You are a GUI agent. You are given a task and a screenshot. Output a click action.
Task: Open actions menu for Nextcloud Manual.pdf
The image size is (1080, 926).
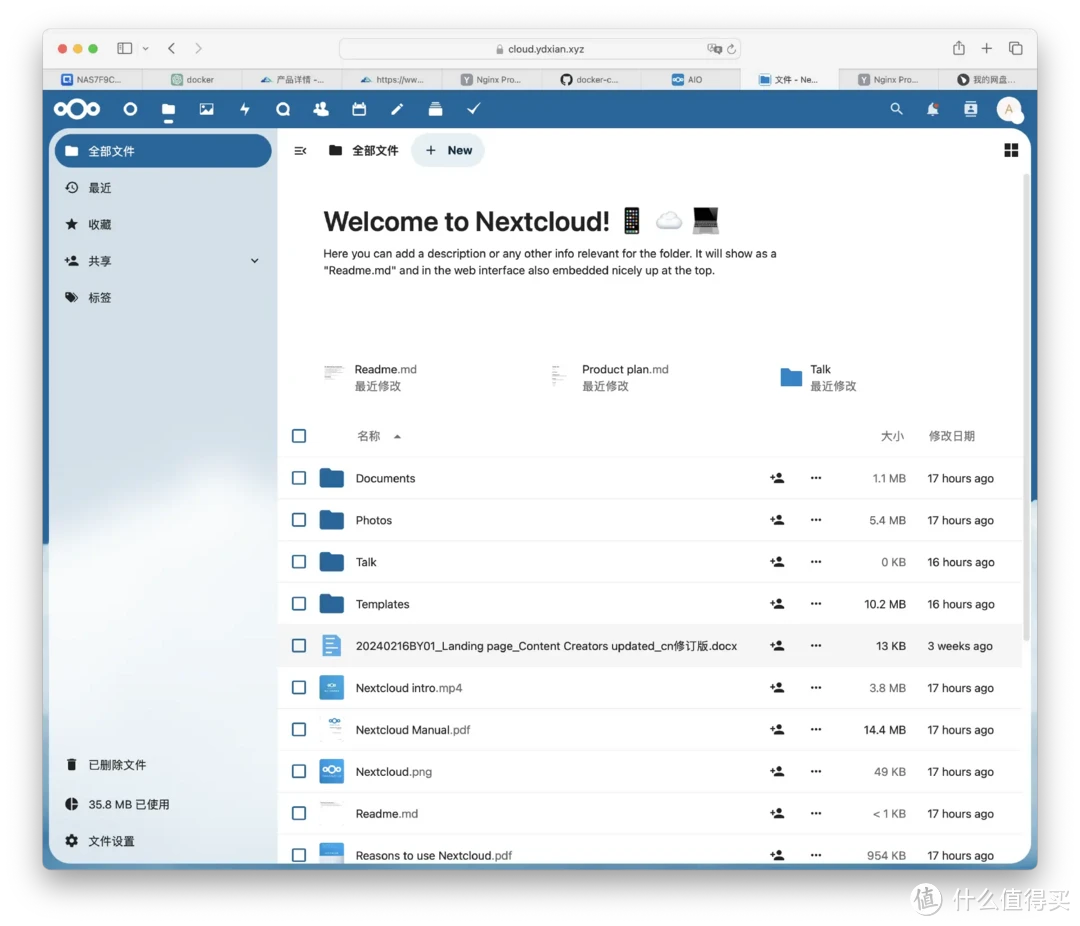[x=816, y=730]
